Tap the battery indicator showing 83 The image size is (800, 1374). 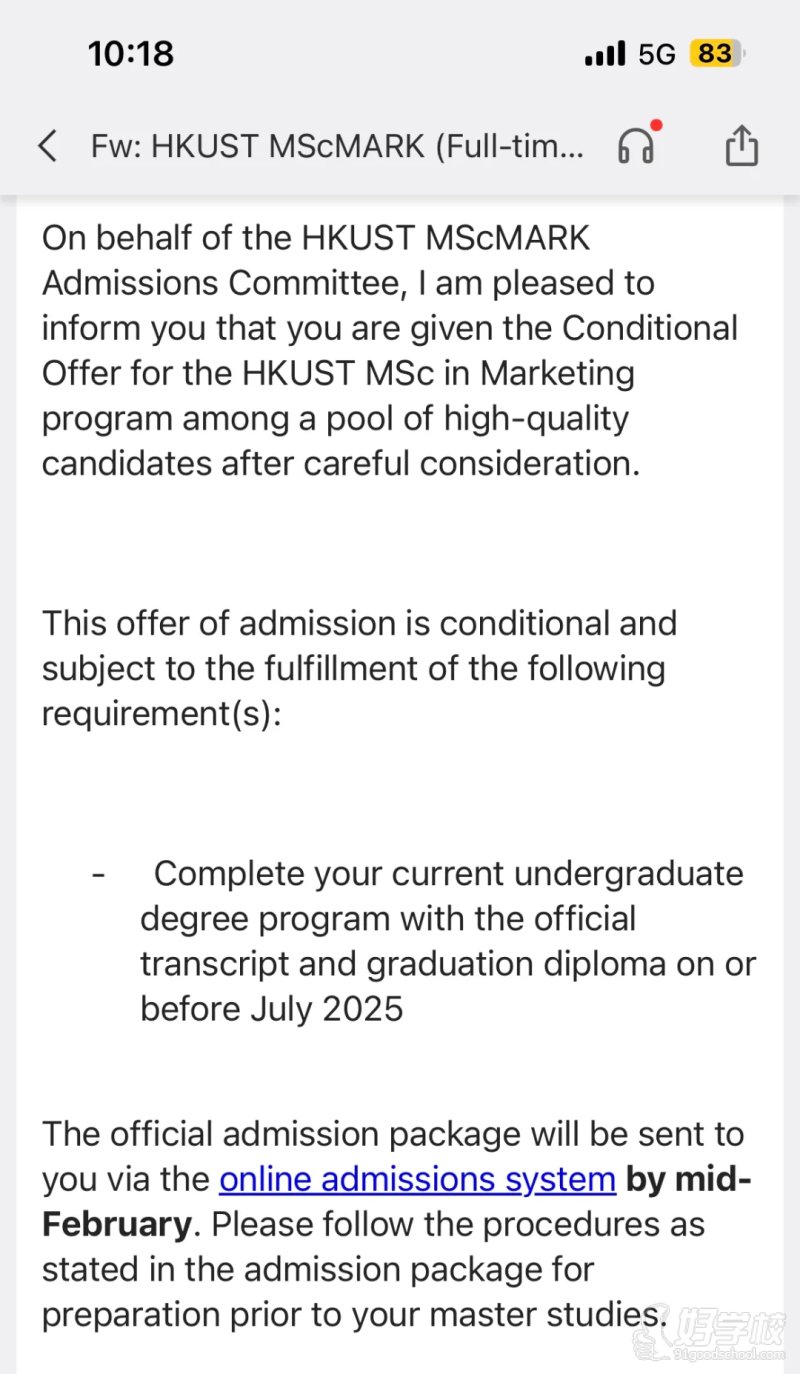pos(716,53)
